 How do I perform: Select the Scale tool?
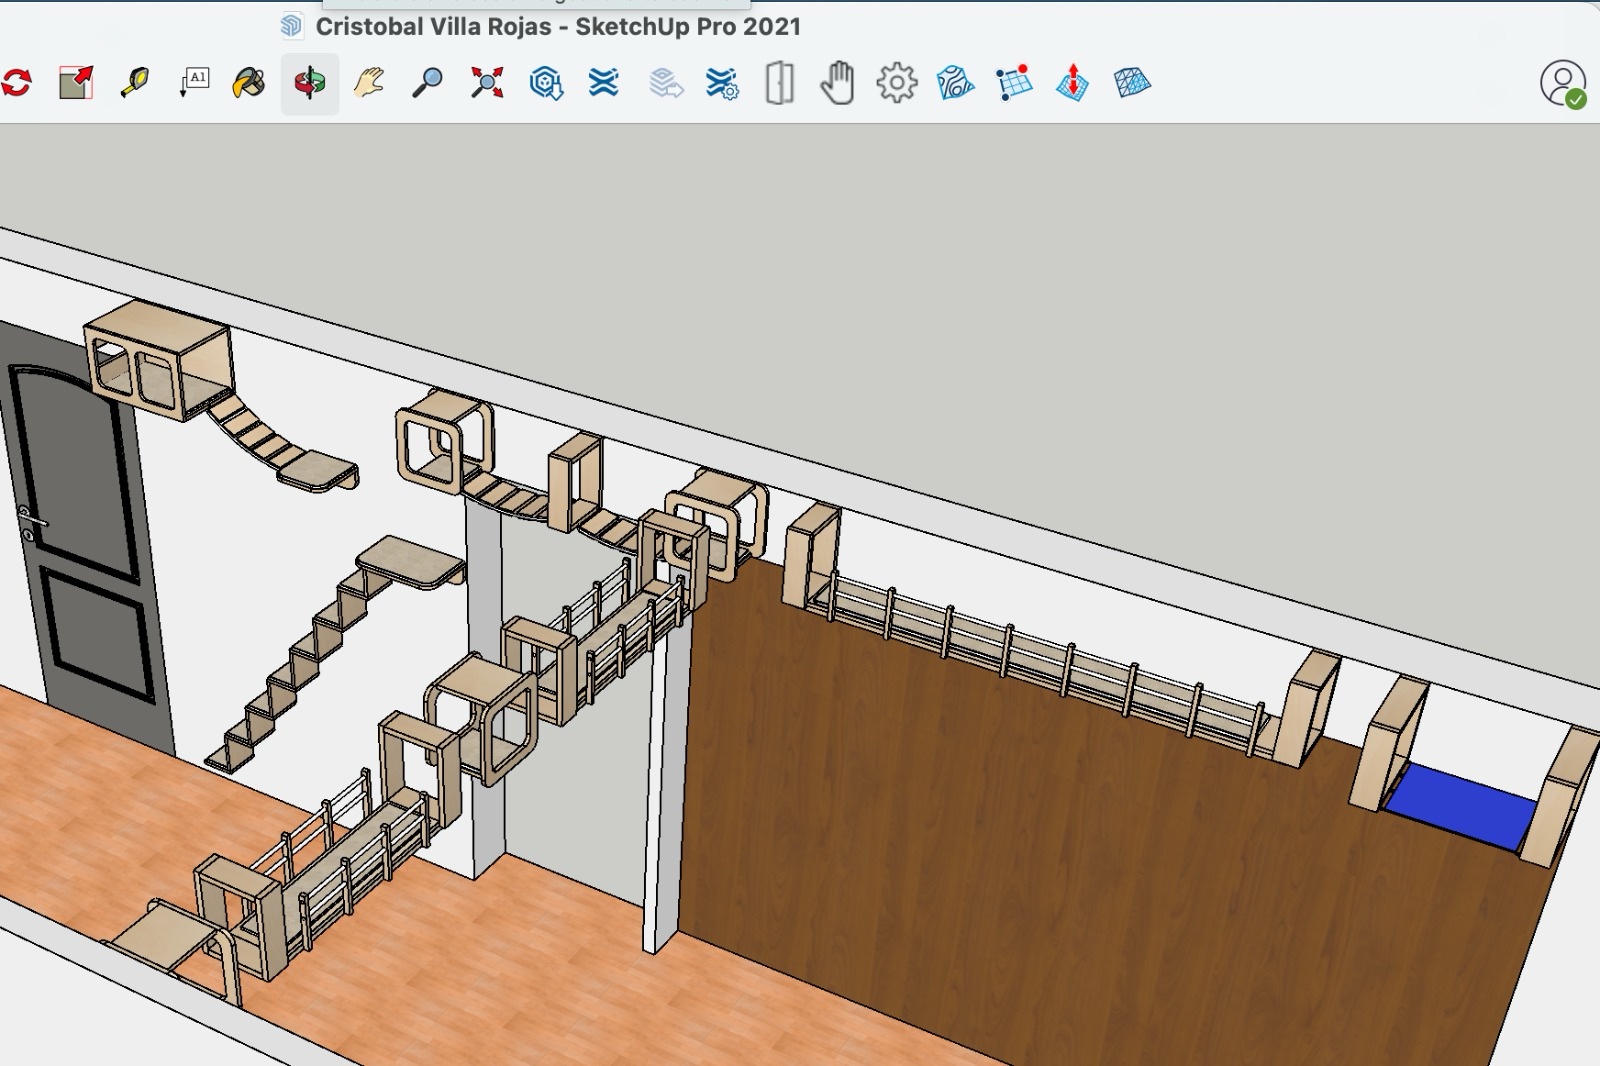point(76,83)
